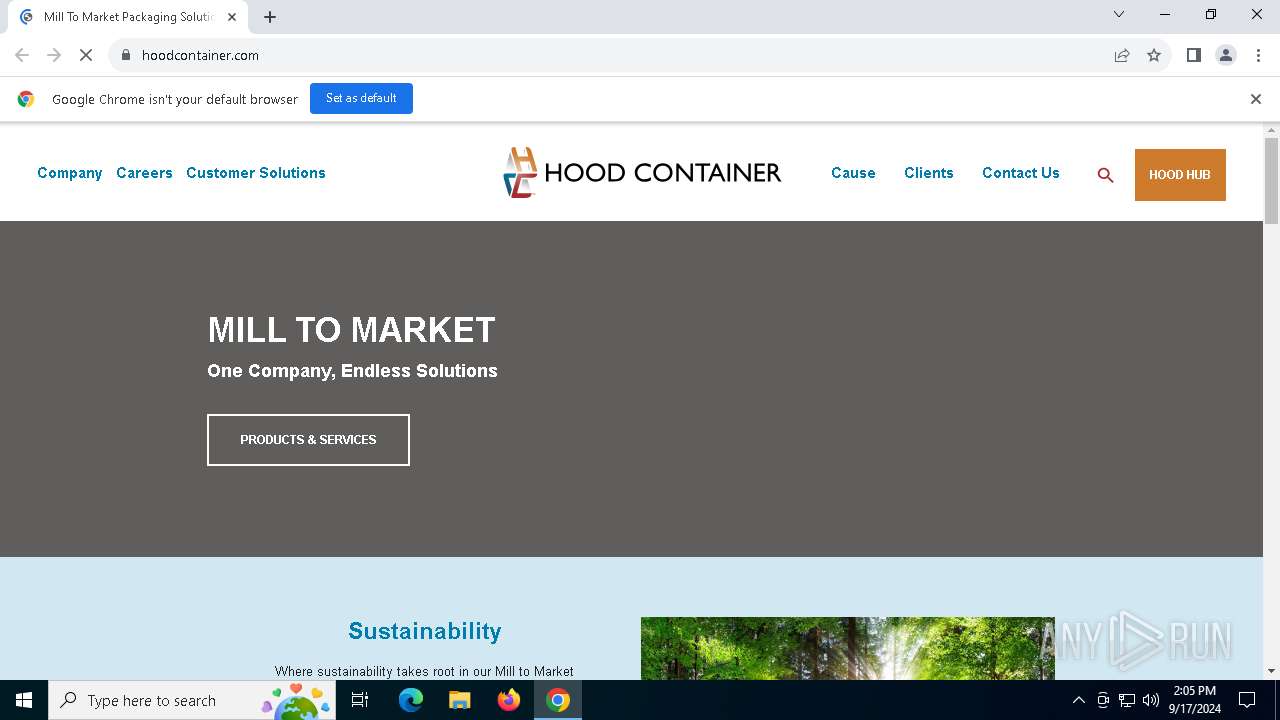Open Task View on the taskbar

point(360,700)
